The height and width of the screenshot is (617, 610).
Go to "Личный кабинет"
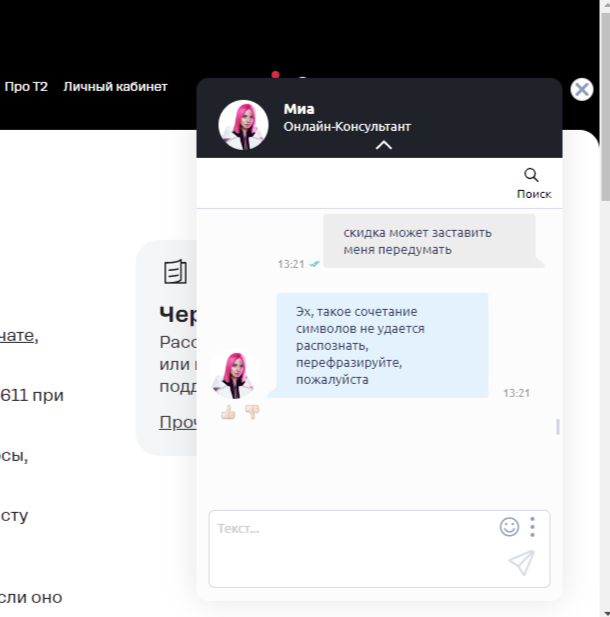[x=115, y=87]
